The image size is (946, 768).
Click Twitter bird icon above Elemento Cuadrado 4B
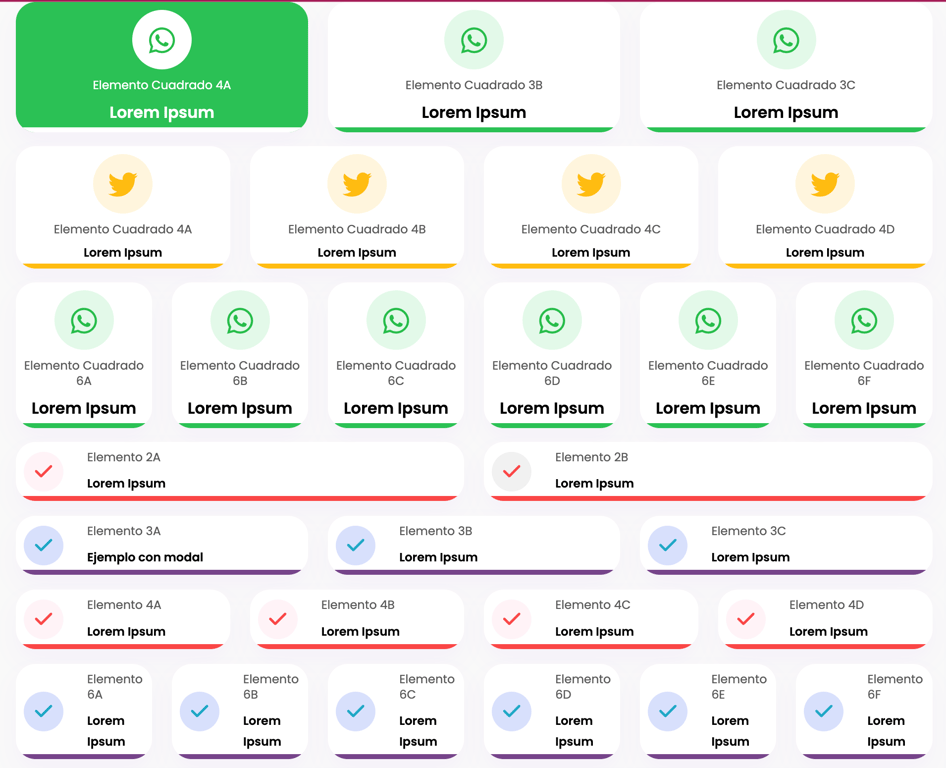(x=357, y=184)
